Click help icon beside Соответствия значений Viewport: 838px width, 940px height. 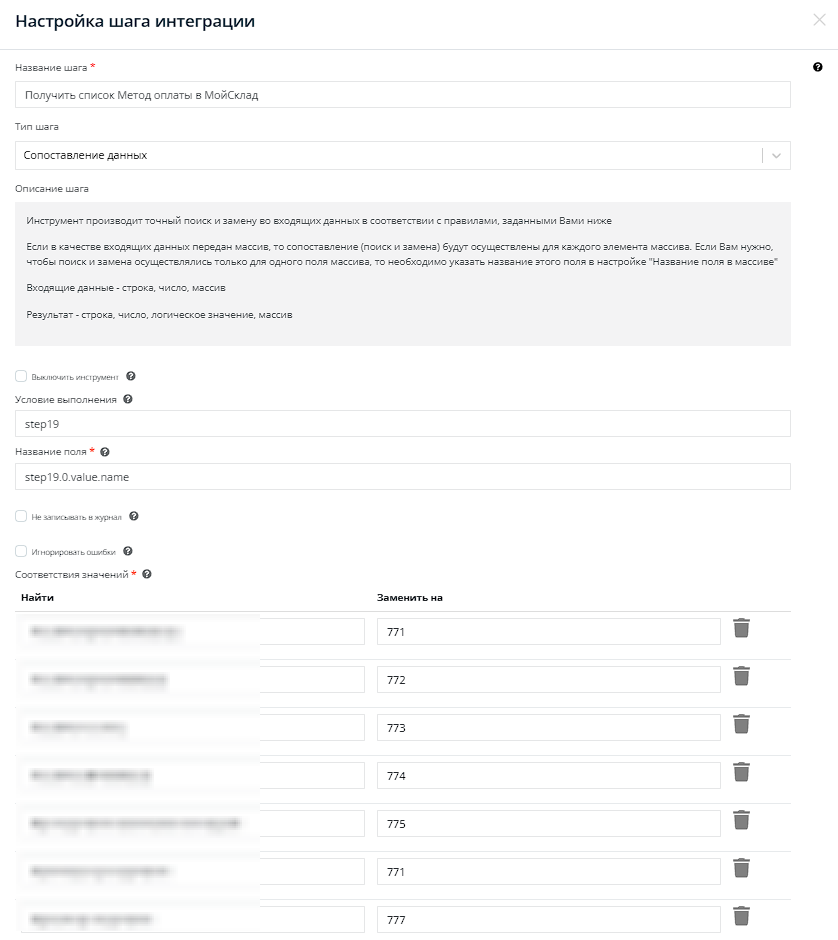point(147,575)
